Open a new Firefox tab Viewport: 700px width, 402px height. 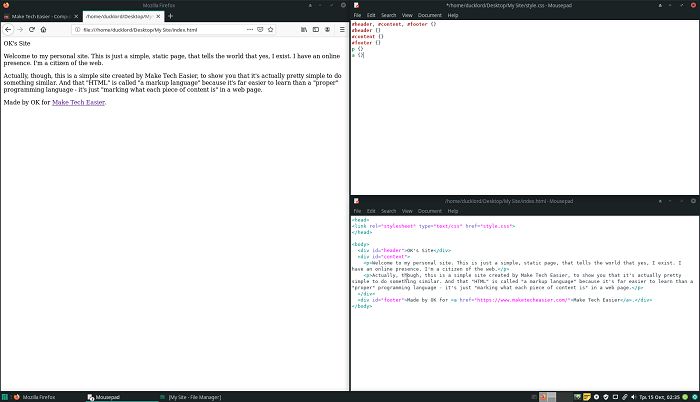pos(170,16)
